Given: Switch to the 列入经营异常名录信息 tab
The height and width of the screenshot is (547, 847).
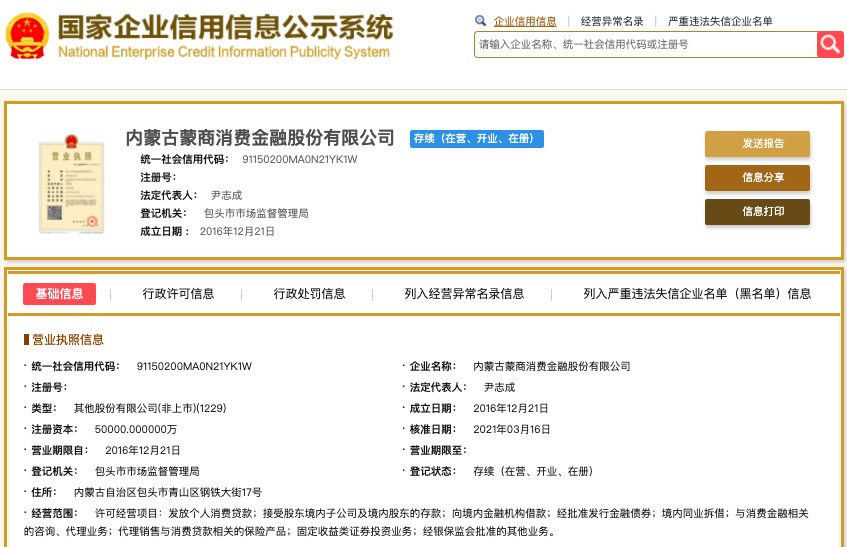Looking at the screenshot, I should point(465,294).
